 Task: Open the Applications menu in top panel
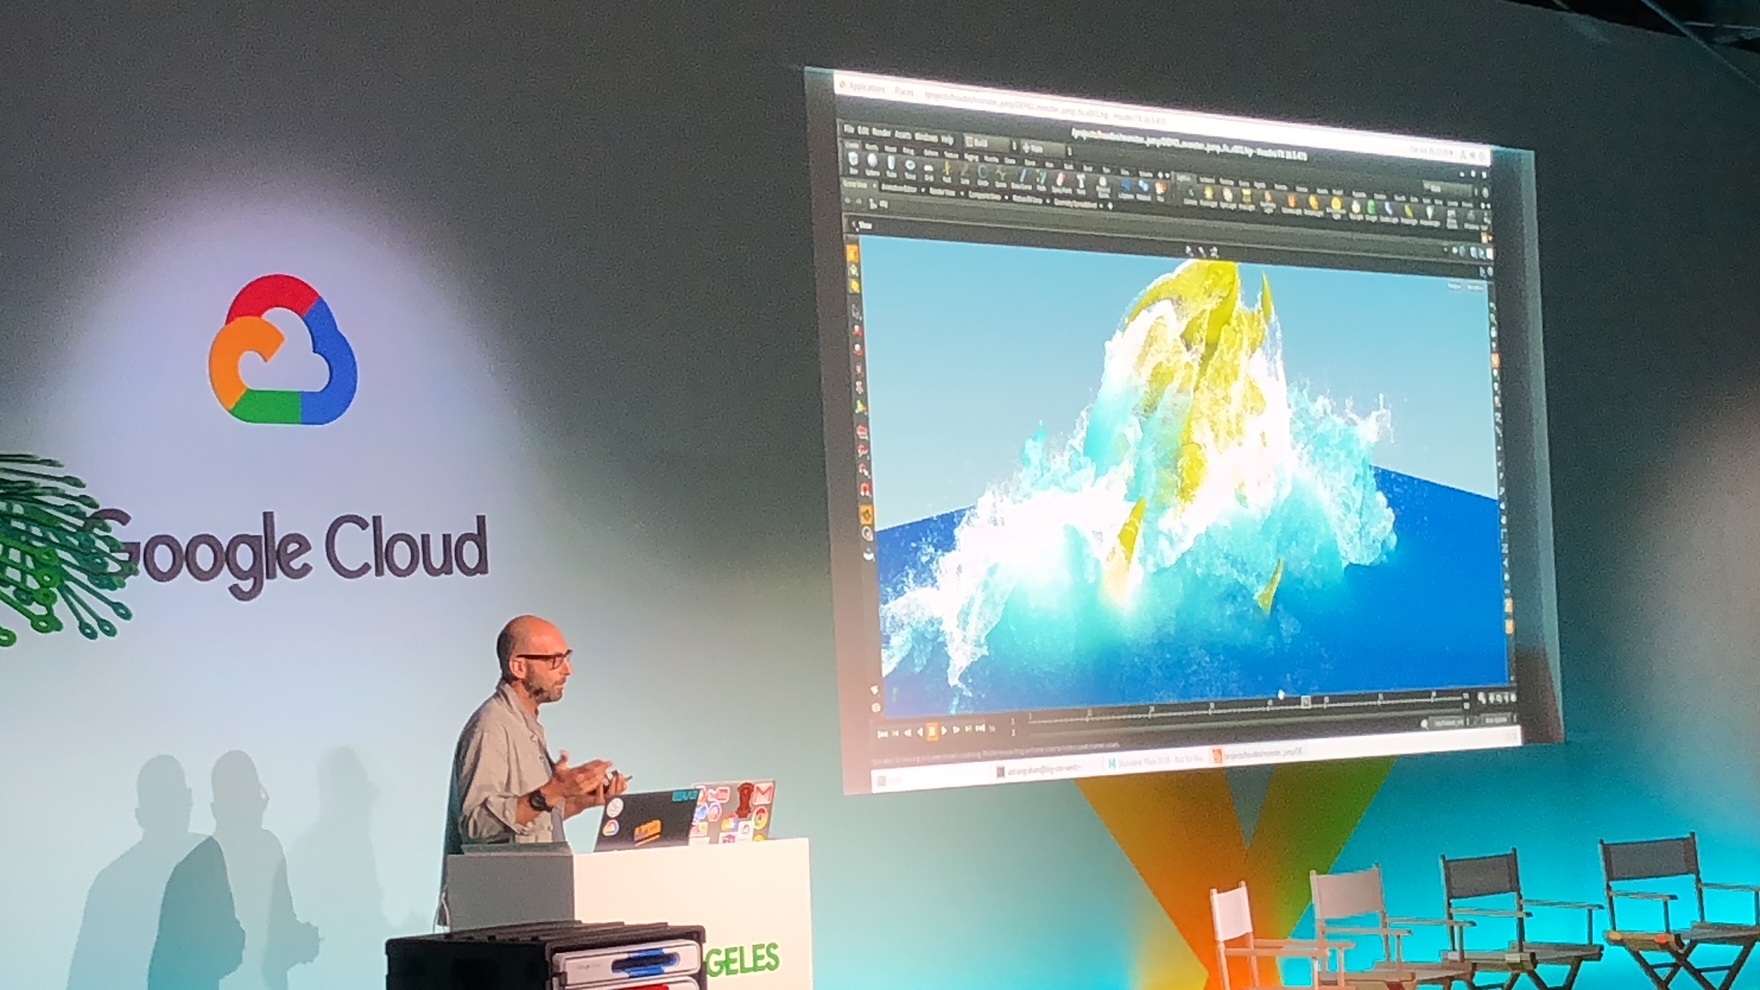coord(866,88)
